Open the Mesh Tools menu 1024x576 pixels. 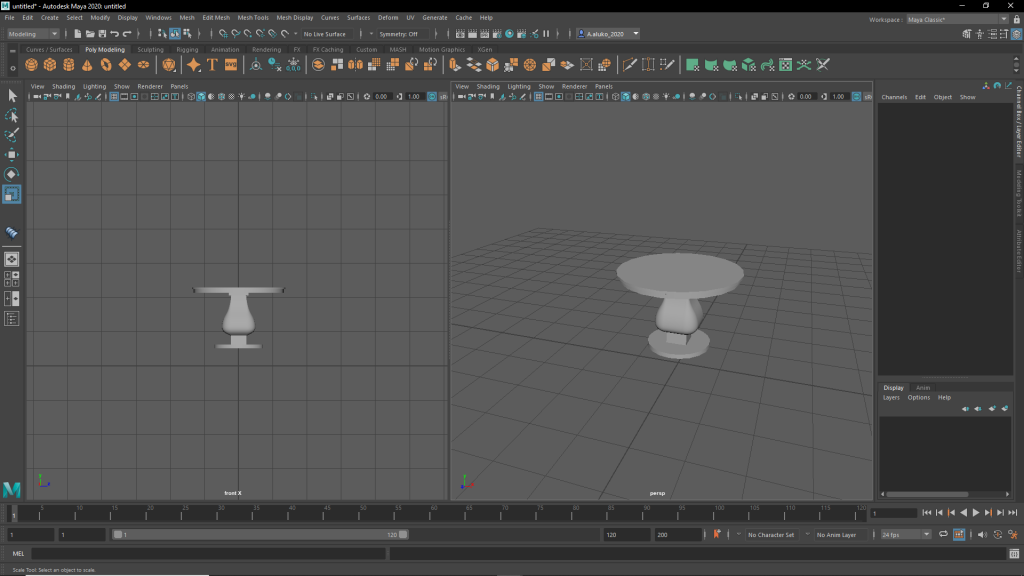(253, 18)
